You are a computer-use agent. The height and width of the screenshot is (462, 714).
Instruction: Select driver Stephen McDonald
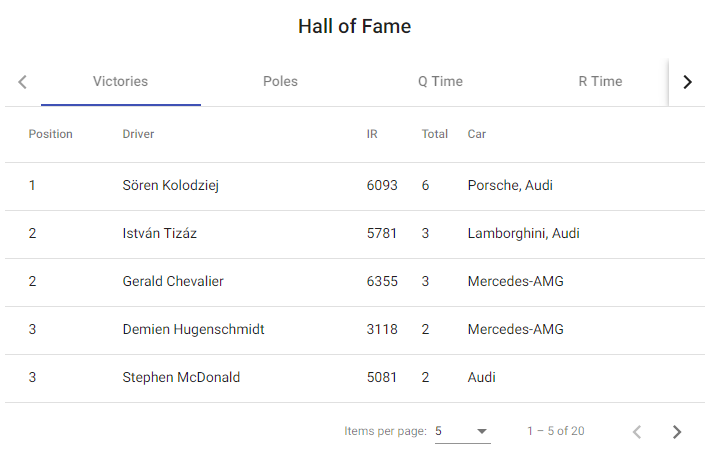coord(181,377)
